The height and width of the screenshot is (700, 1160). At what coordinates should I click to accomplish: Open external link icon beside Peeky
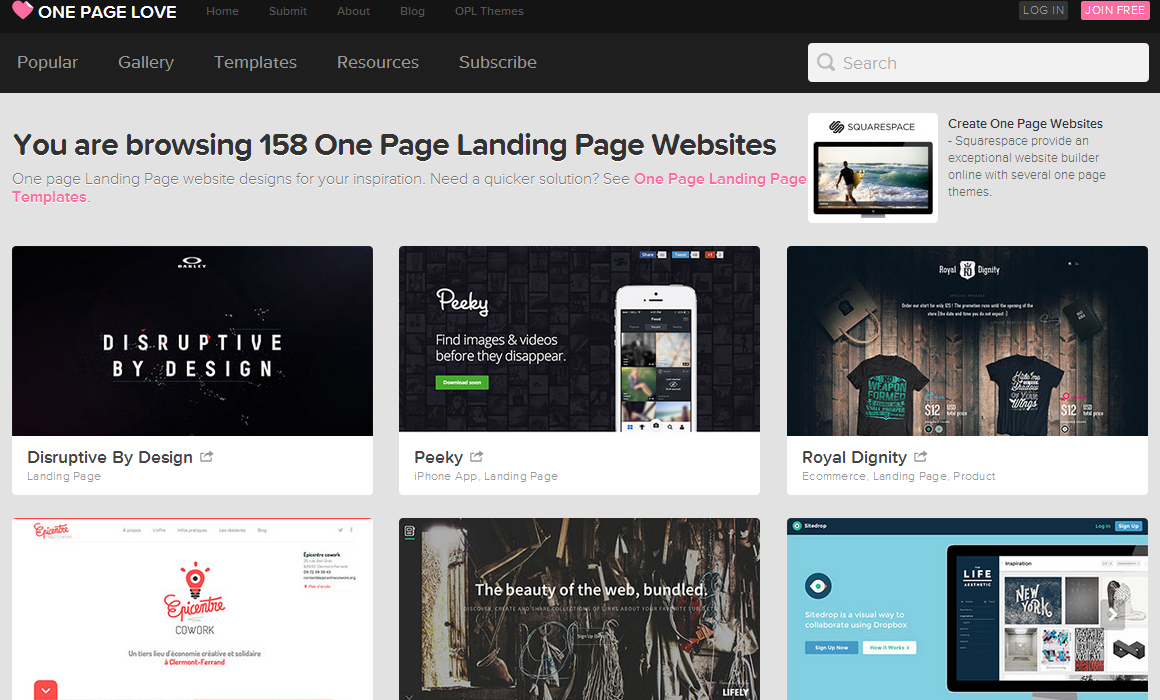[x=477, y=457]
